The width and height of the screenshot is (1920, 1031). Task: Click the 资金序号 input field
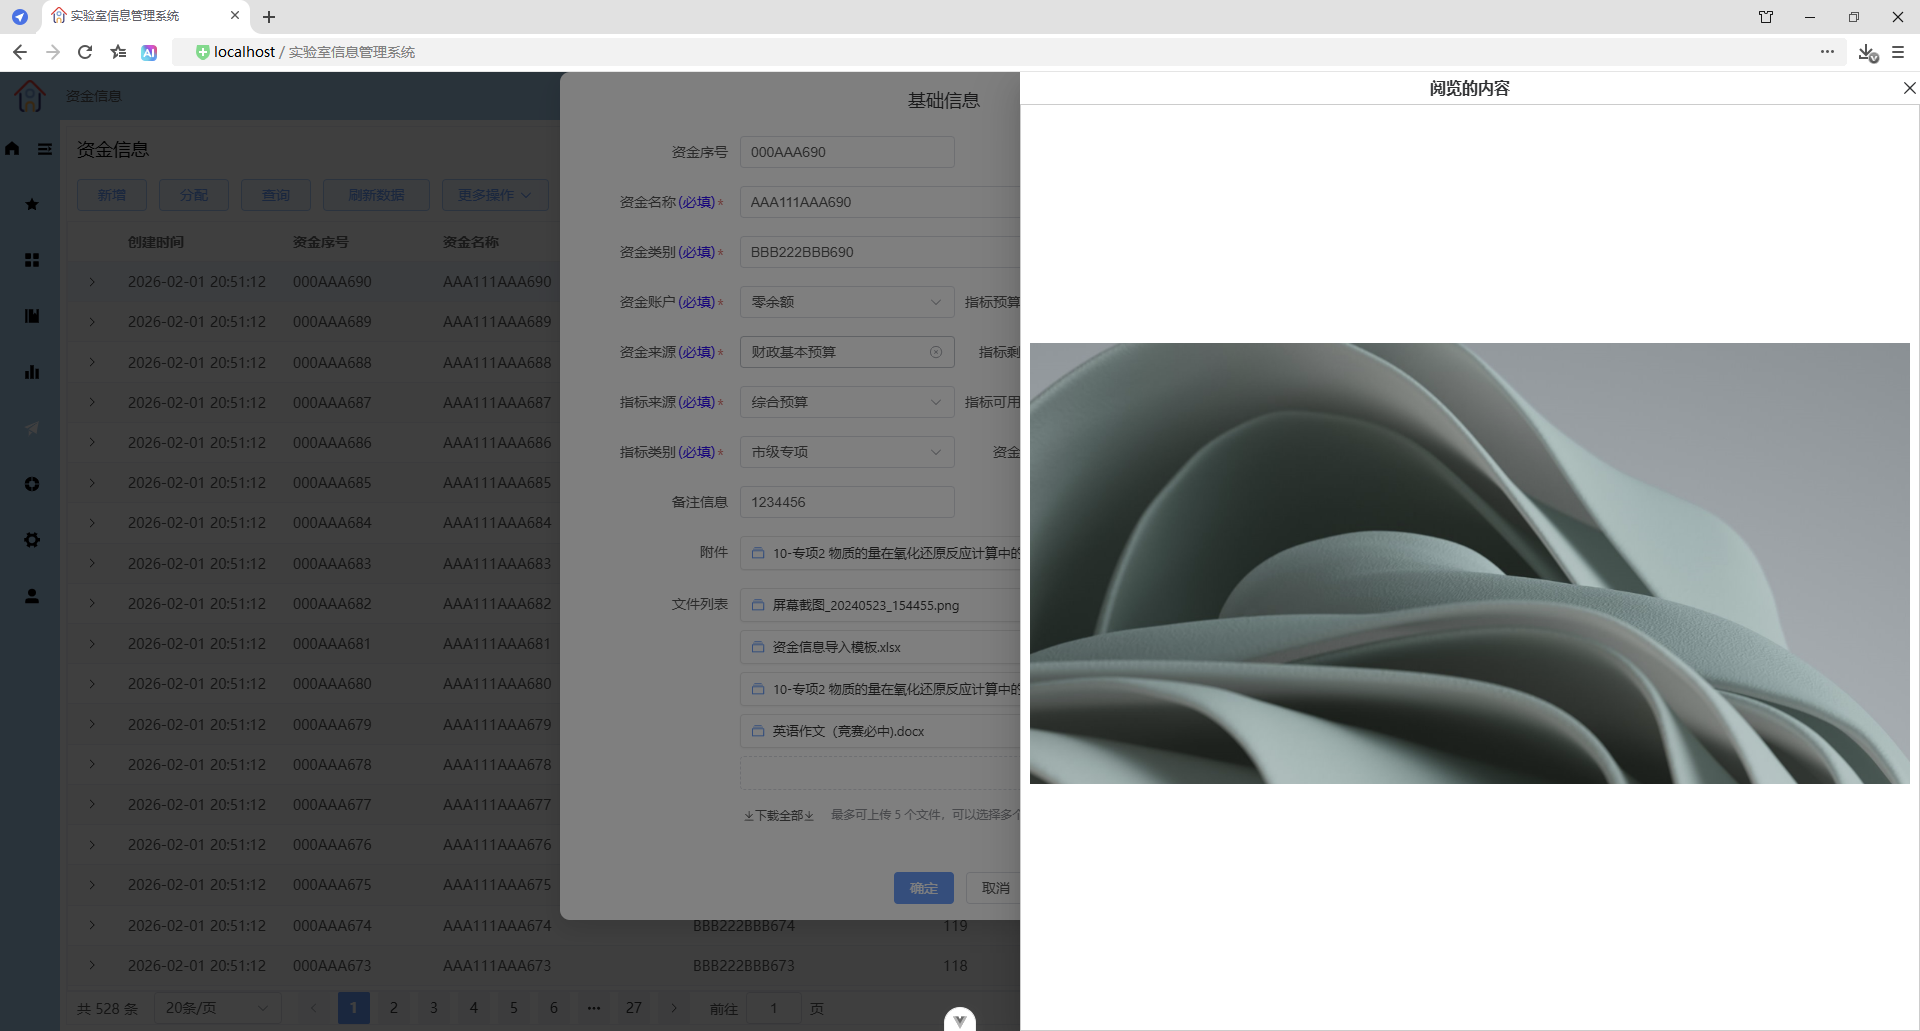click(847, 152)
